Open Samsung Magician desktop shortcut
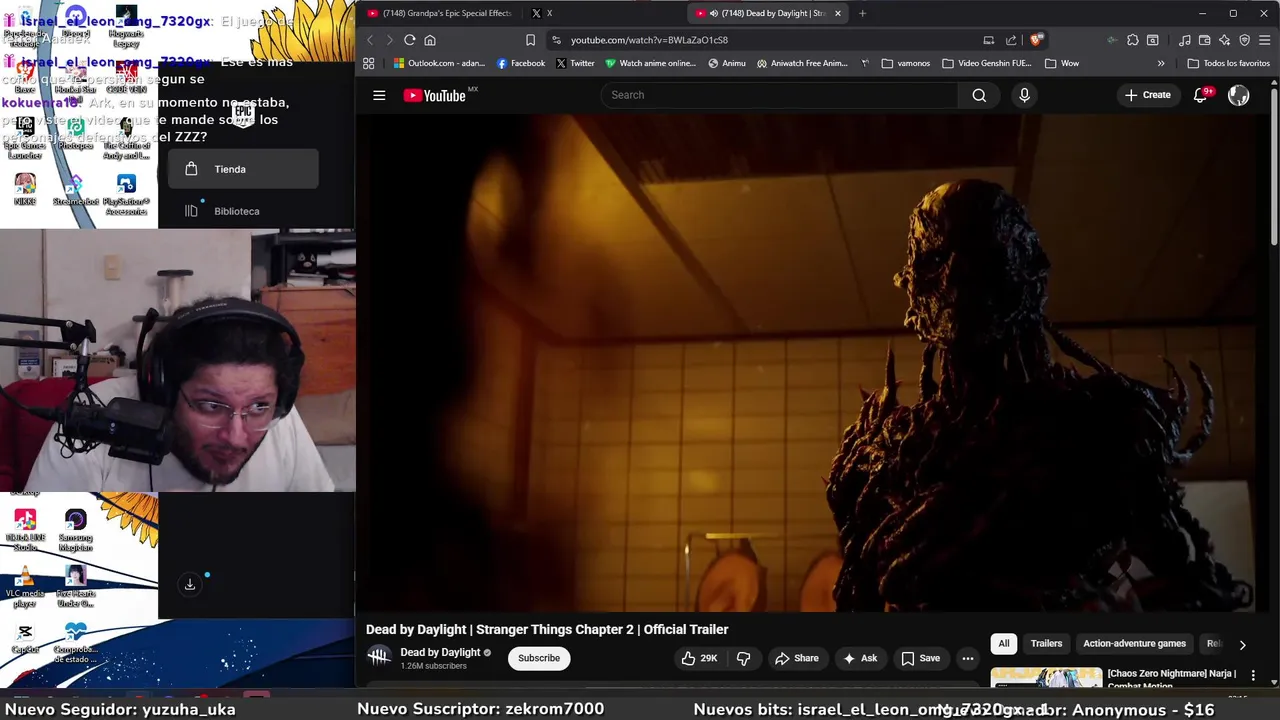This screenshot has width=1280, height=720. click(76, 530)
